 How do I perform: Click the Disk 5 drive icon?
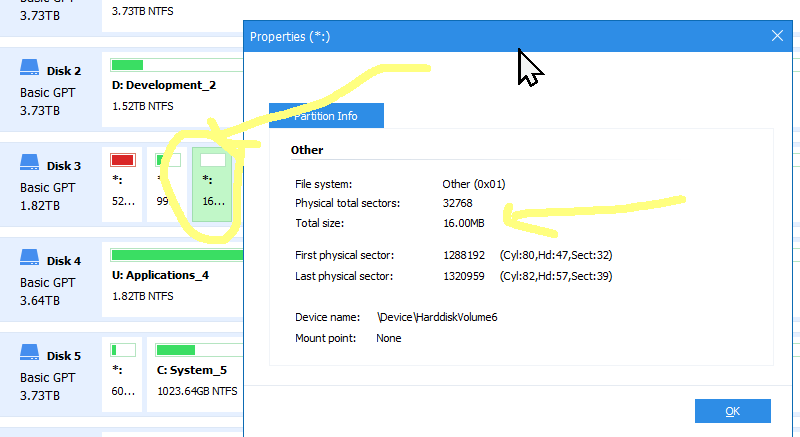click(x=30, y=352)
